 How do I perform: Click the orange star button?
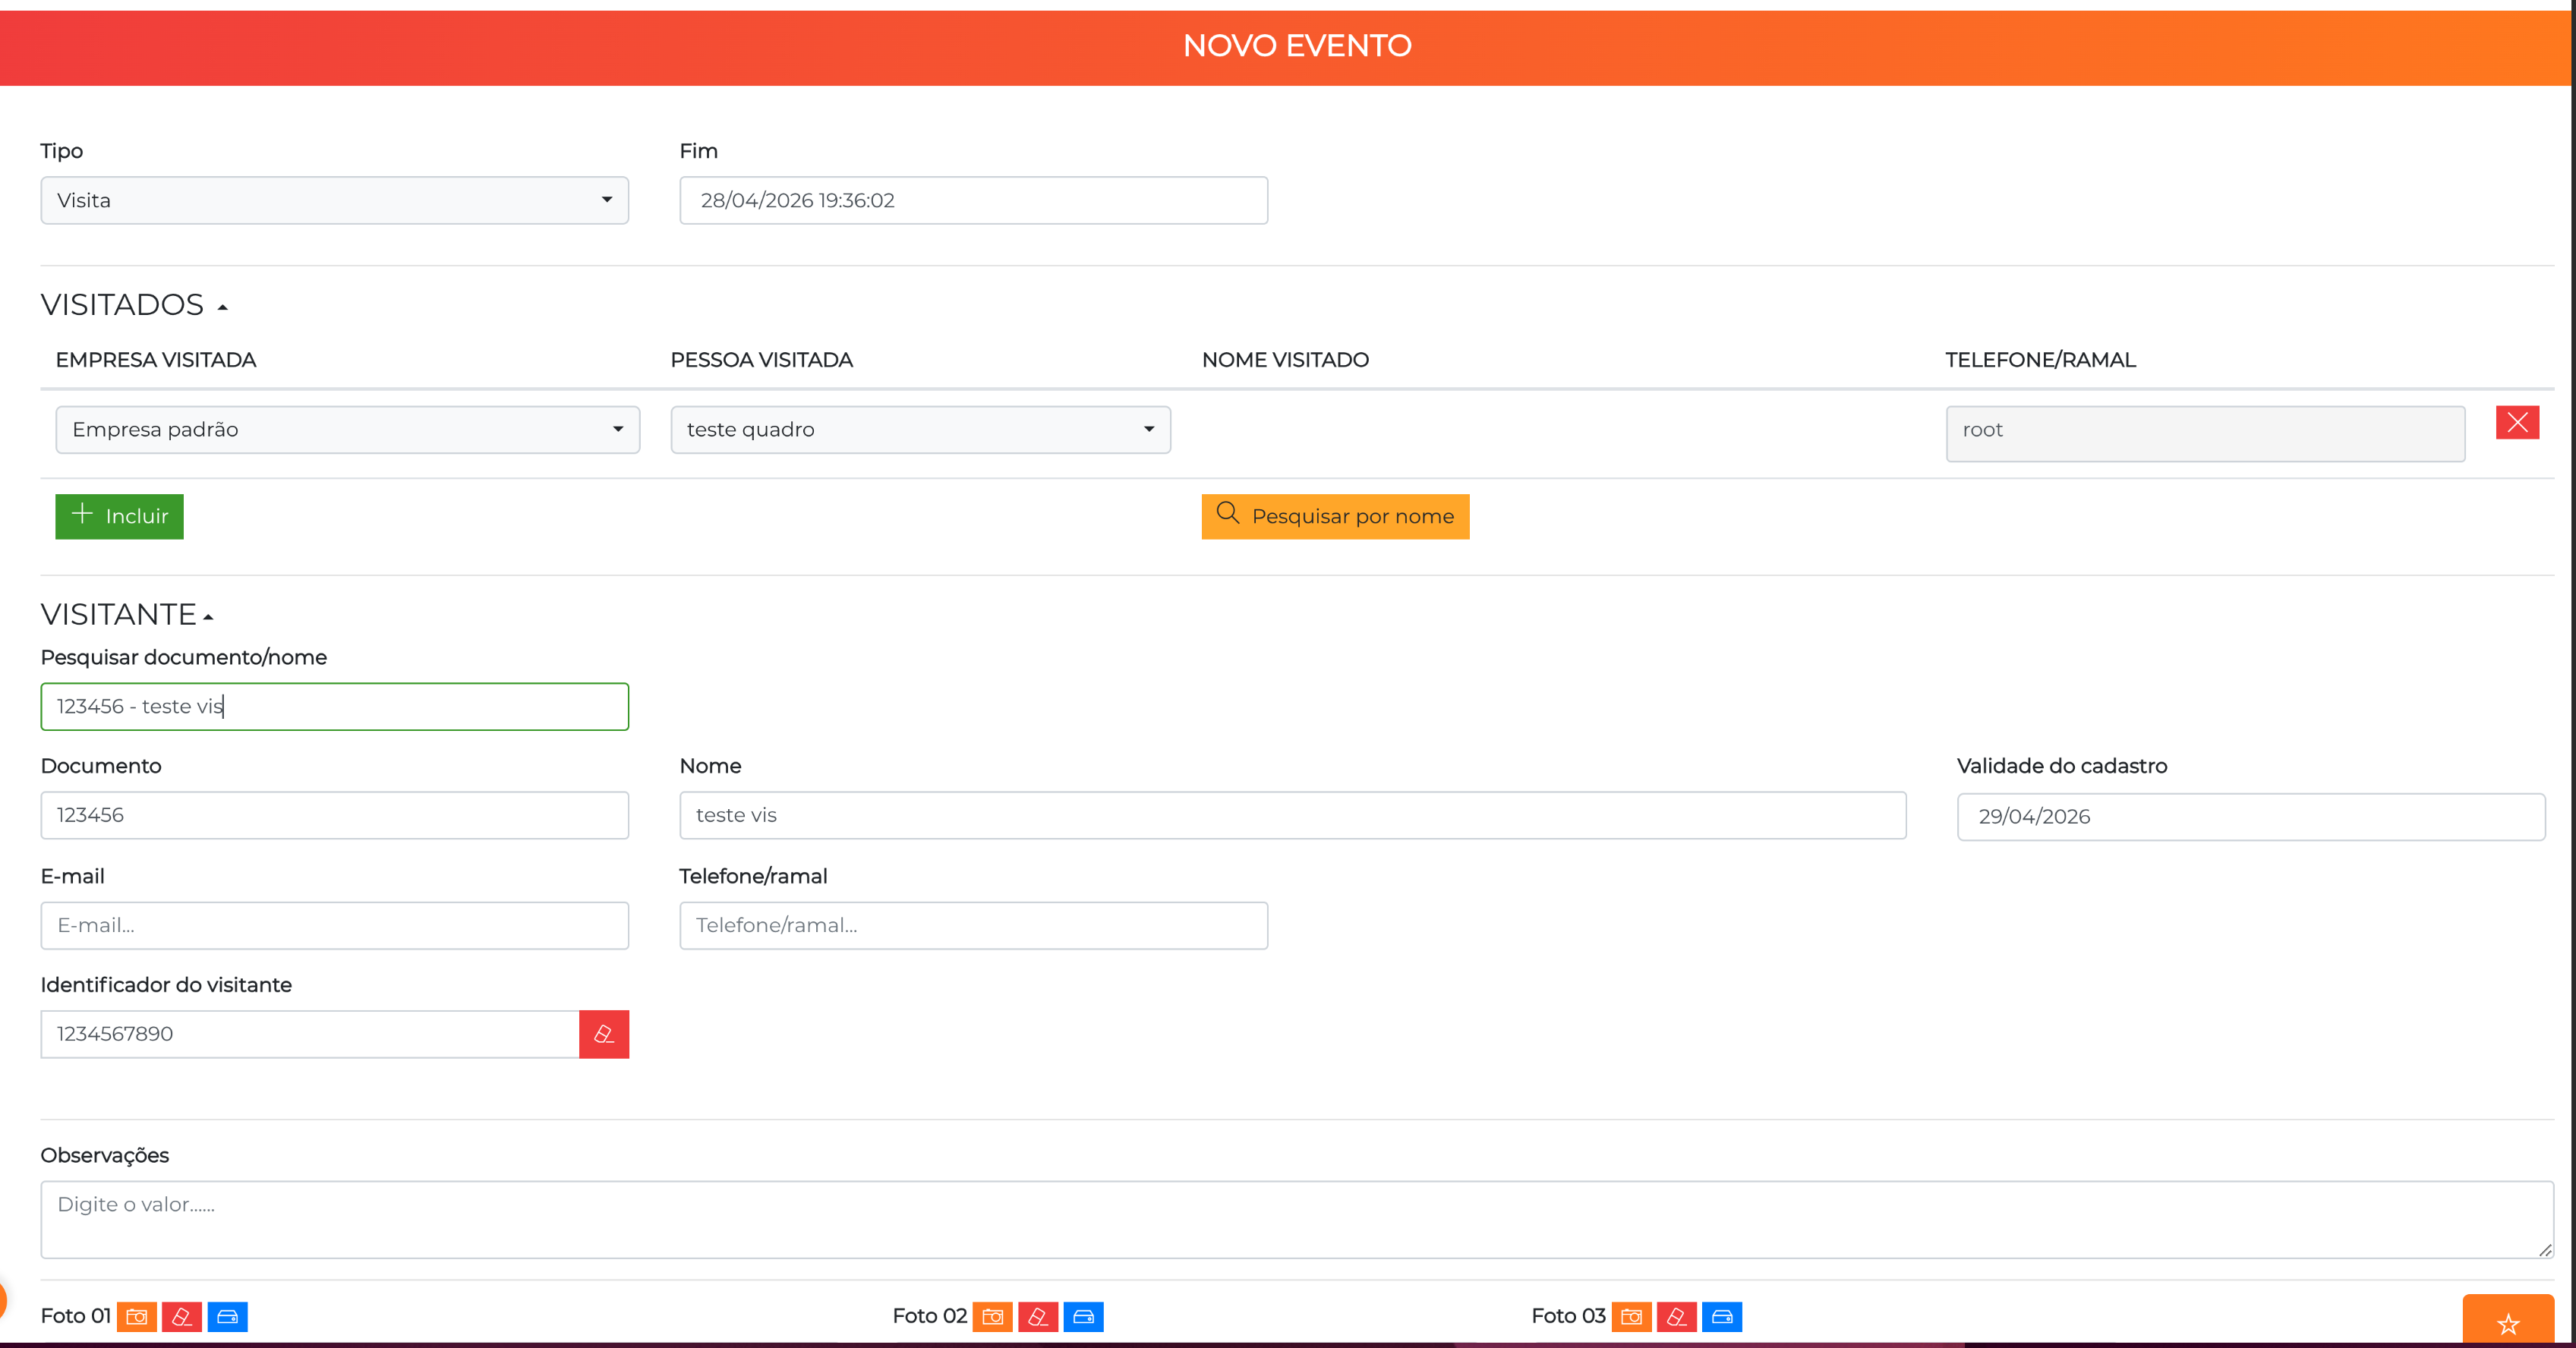[2508, 1320]
